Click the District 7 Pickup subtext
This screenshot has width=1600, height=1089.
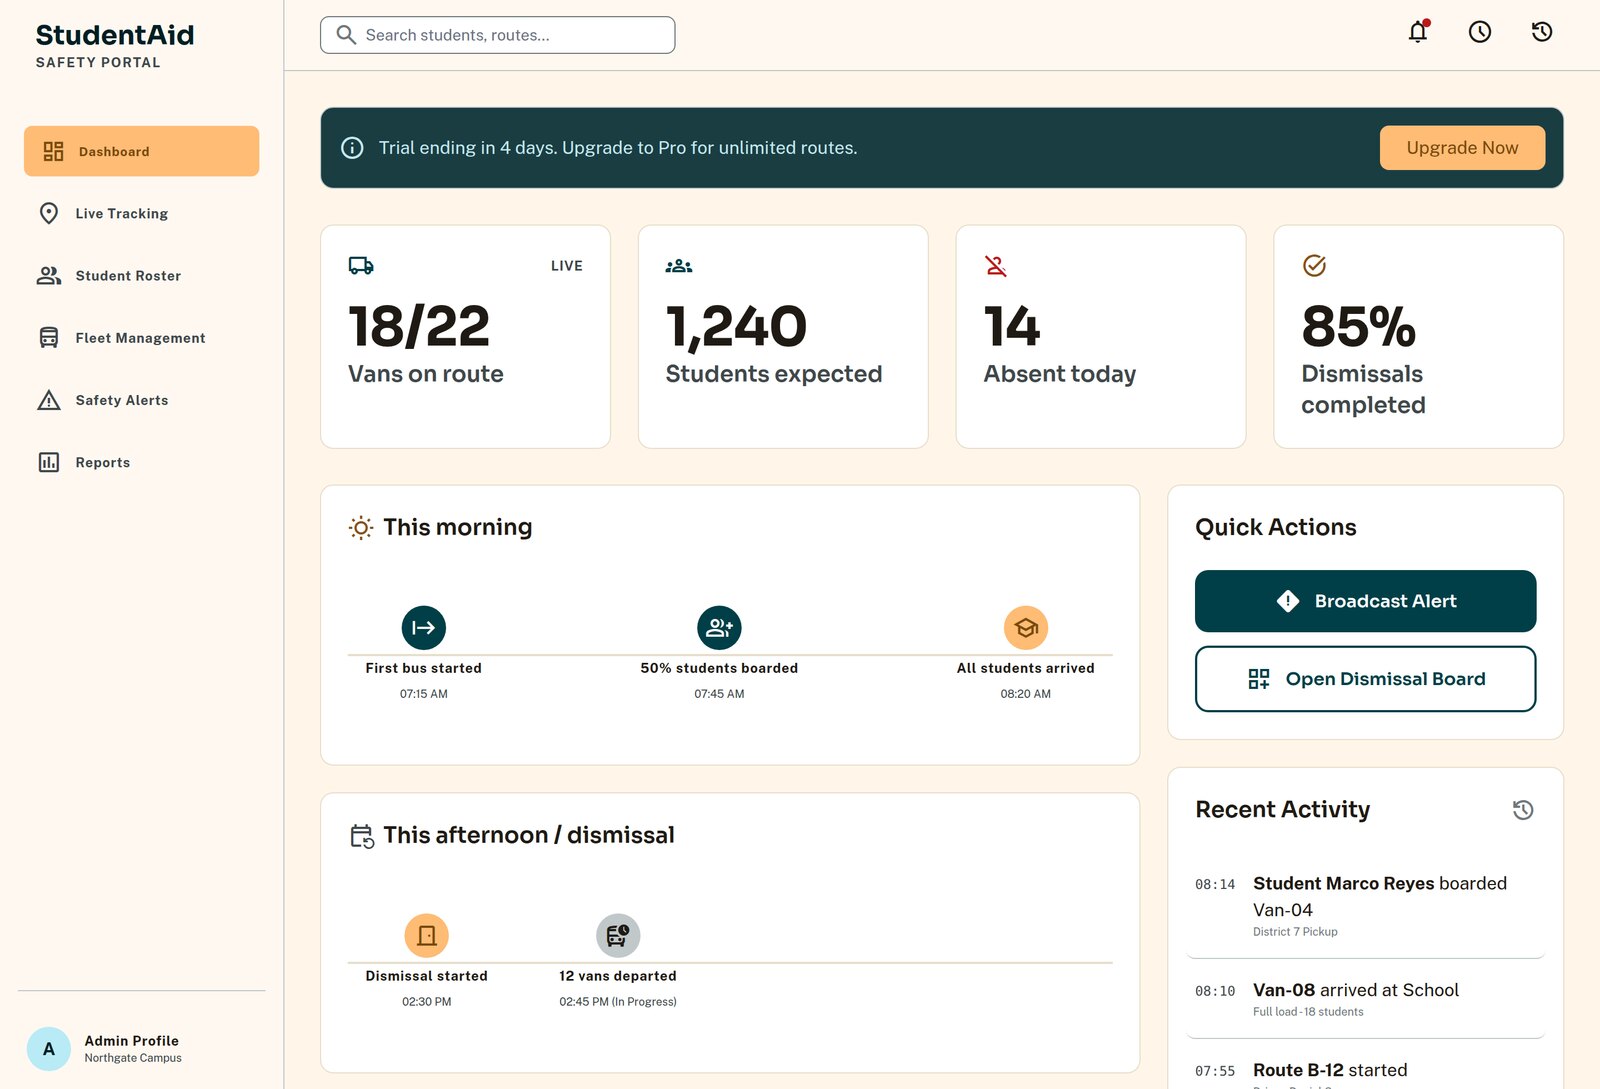coord(1295,932)
